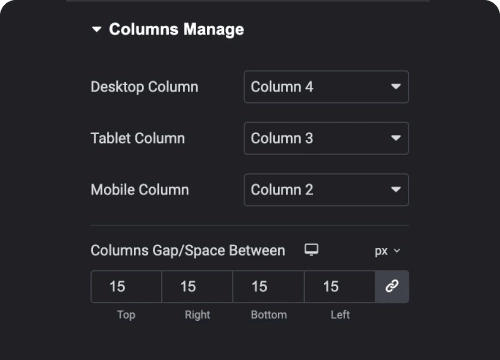Toggle the linked values chain icon

[392, 286]
